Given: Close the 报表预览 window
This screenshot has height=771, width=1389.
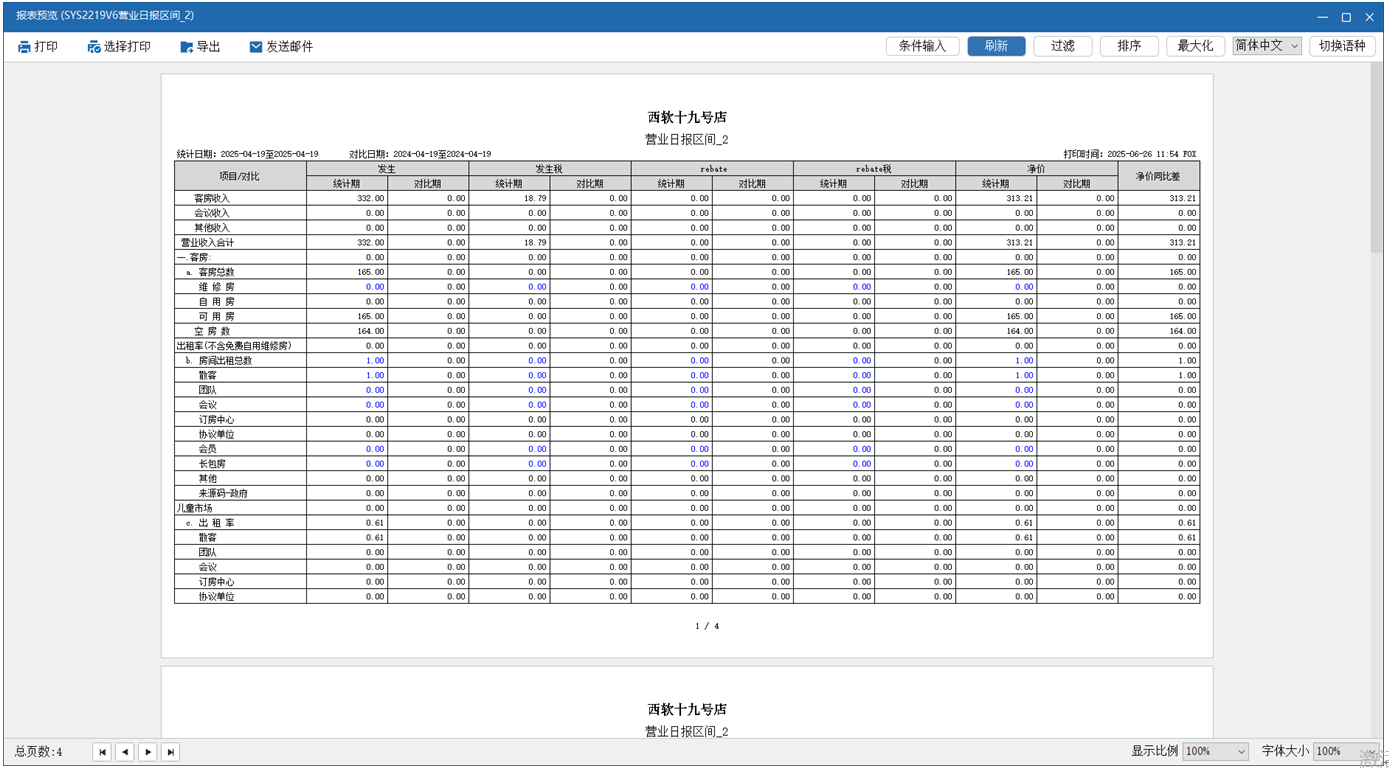Looking at the screenshot, I should pyautogui.click(x=1369, y=17).
